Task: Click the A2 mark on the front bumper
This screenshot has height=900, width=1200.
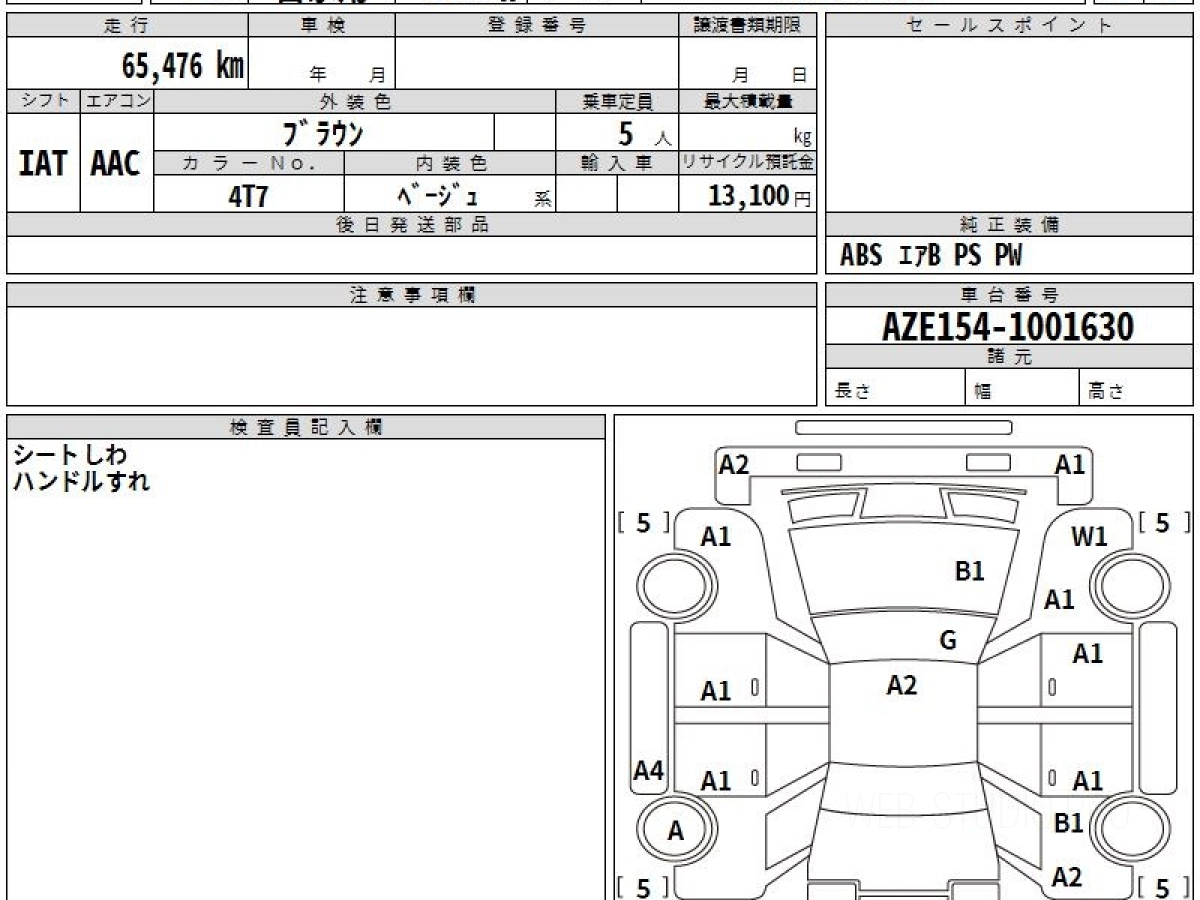Action: pyautogui.click(x=734, y=464)
